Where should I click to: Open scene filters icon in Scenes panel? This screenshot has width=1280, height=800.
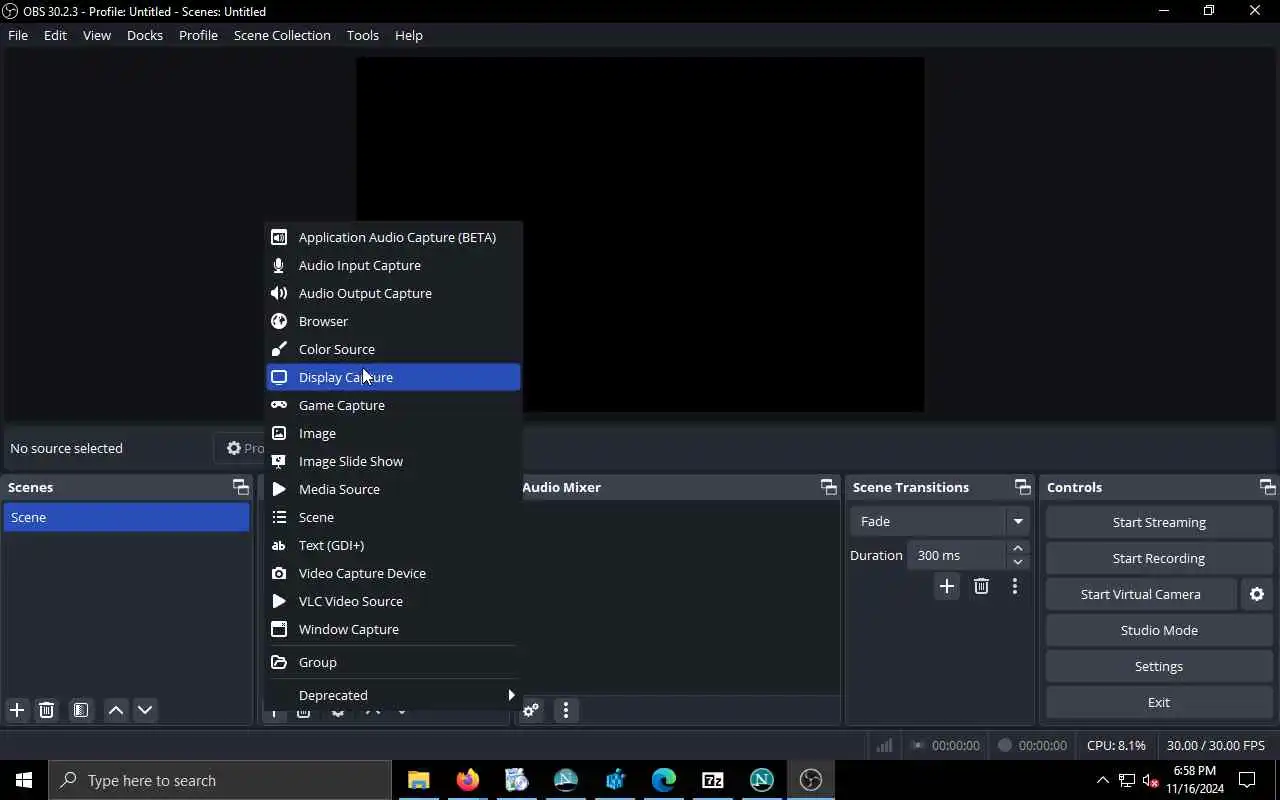[x=81, y=710]
